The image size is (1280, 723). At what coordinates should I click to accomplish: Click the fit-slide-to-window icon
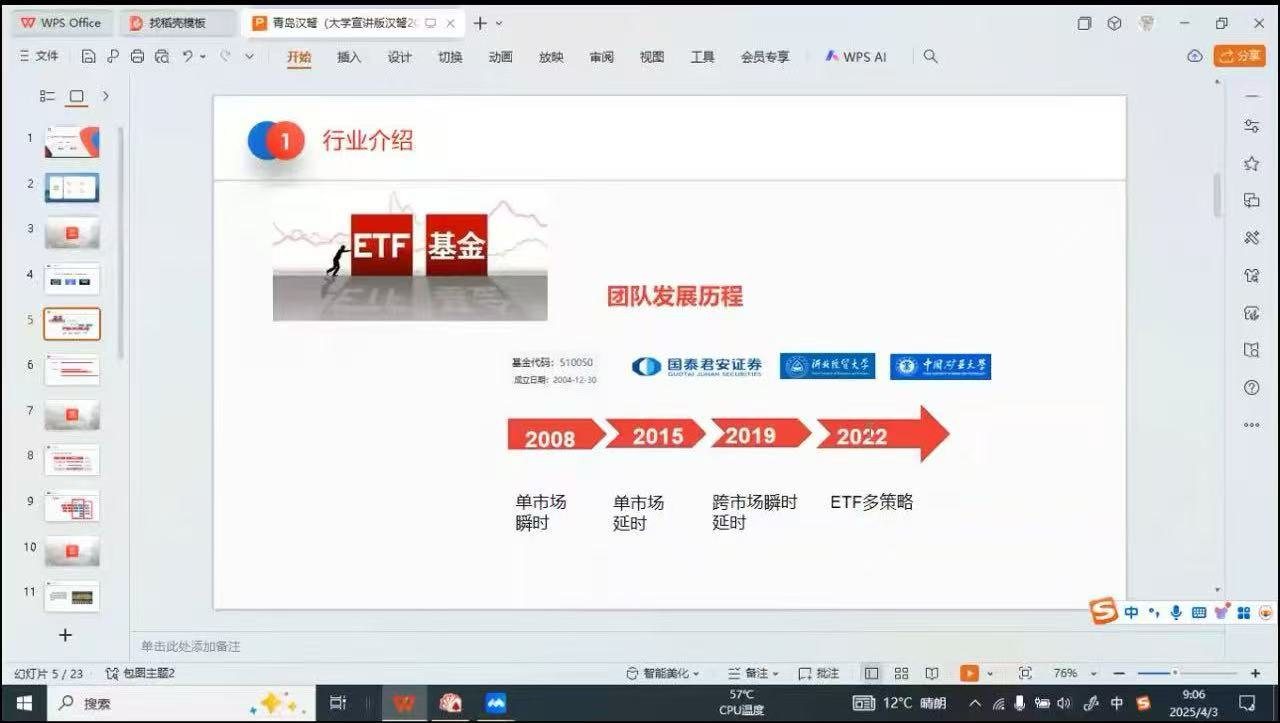point(1025,673)
